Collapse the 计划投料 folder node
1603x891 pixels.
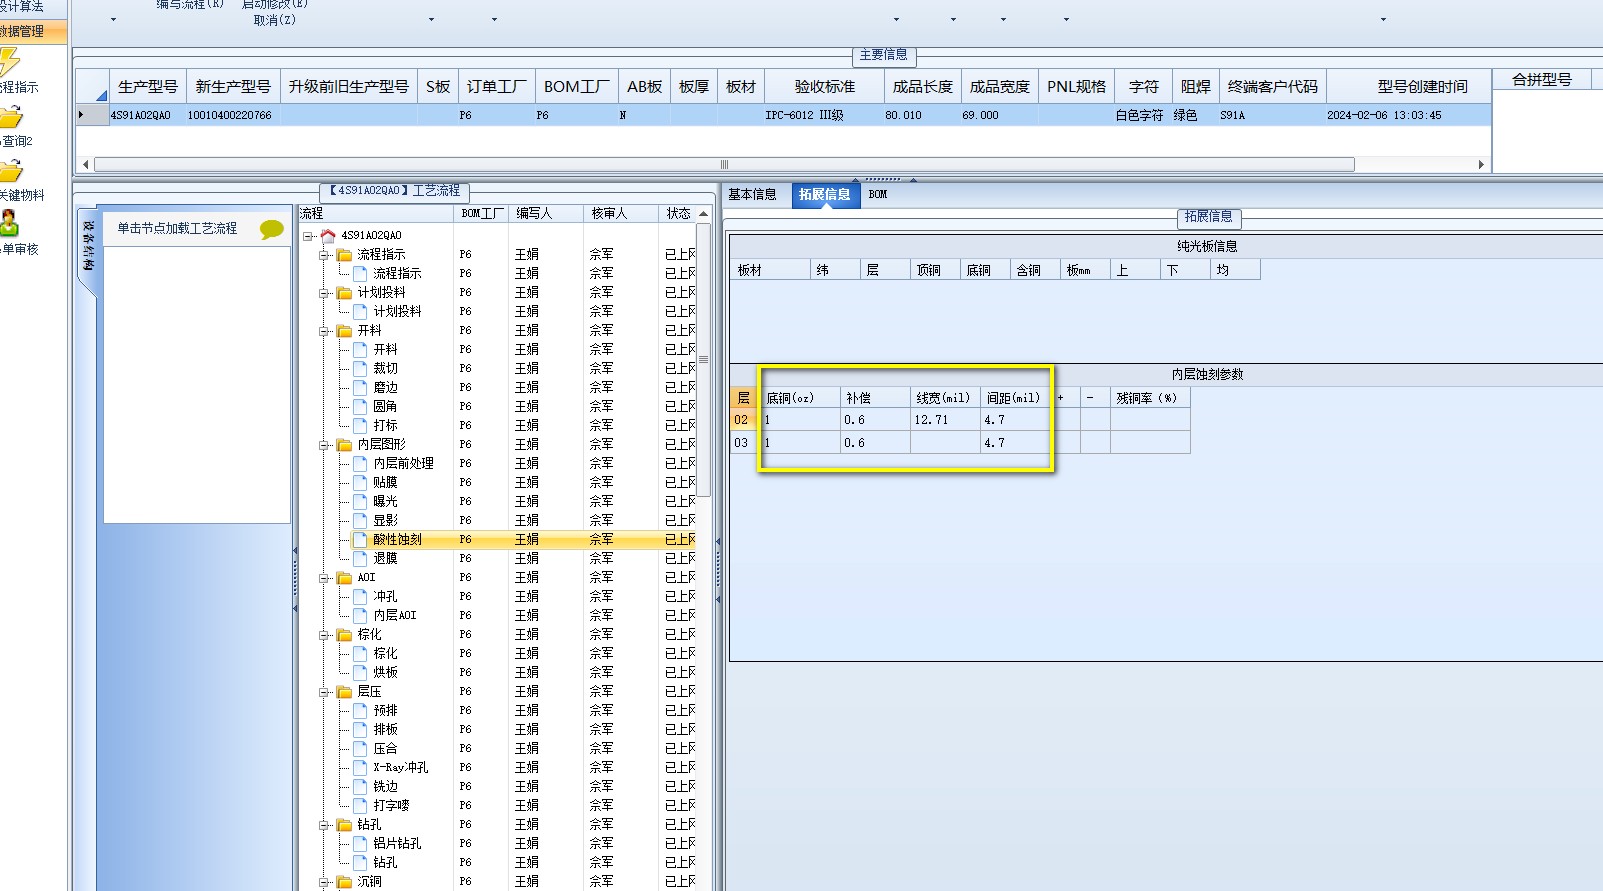[325, 293]
